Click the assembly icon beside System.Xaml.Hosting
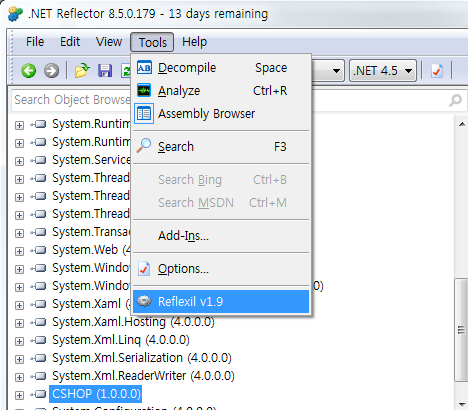 tap(39, 322)
